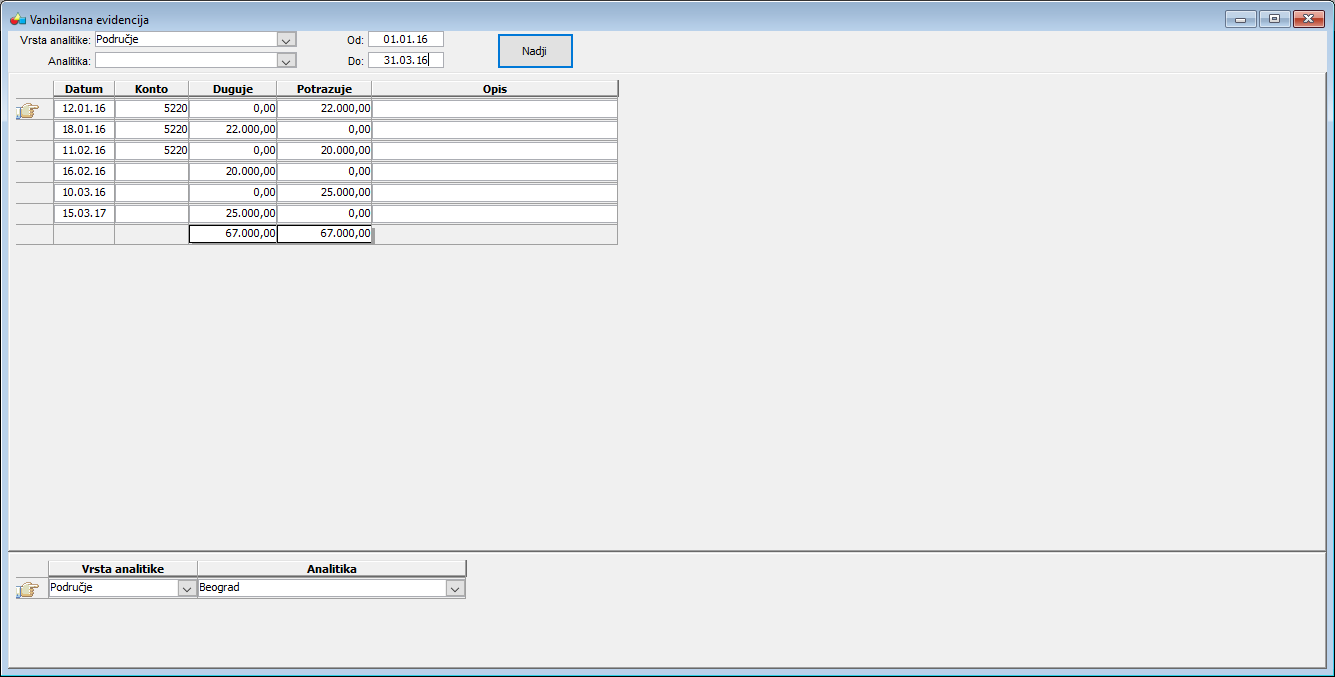Viewport: 1335px width, 677px height.
Task: Click the Konto column header
Action: click(x=151, y=89)
